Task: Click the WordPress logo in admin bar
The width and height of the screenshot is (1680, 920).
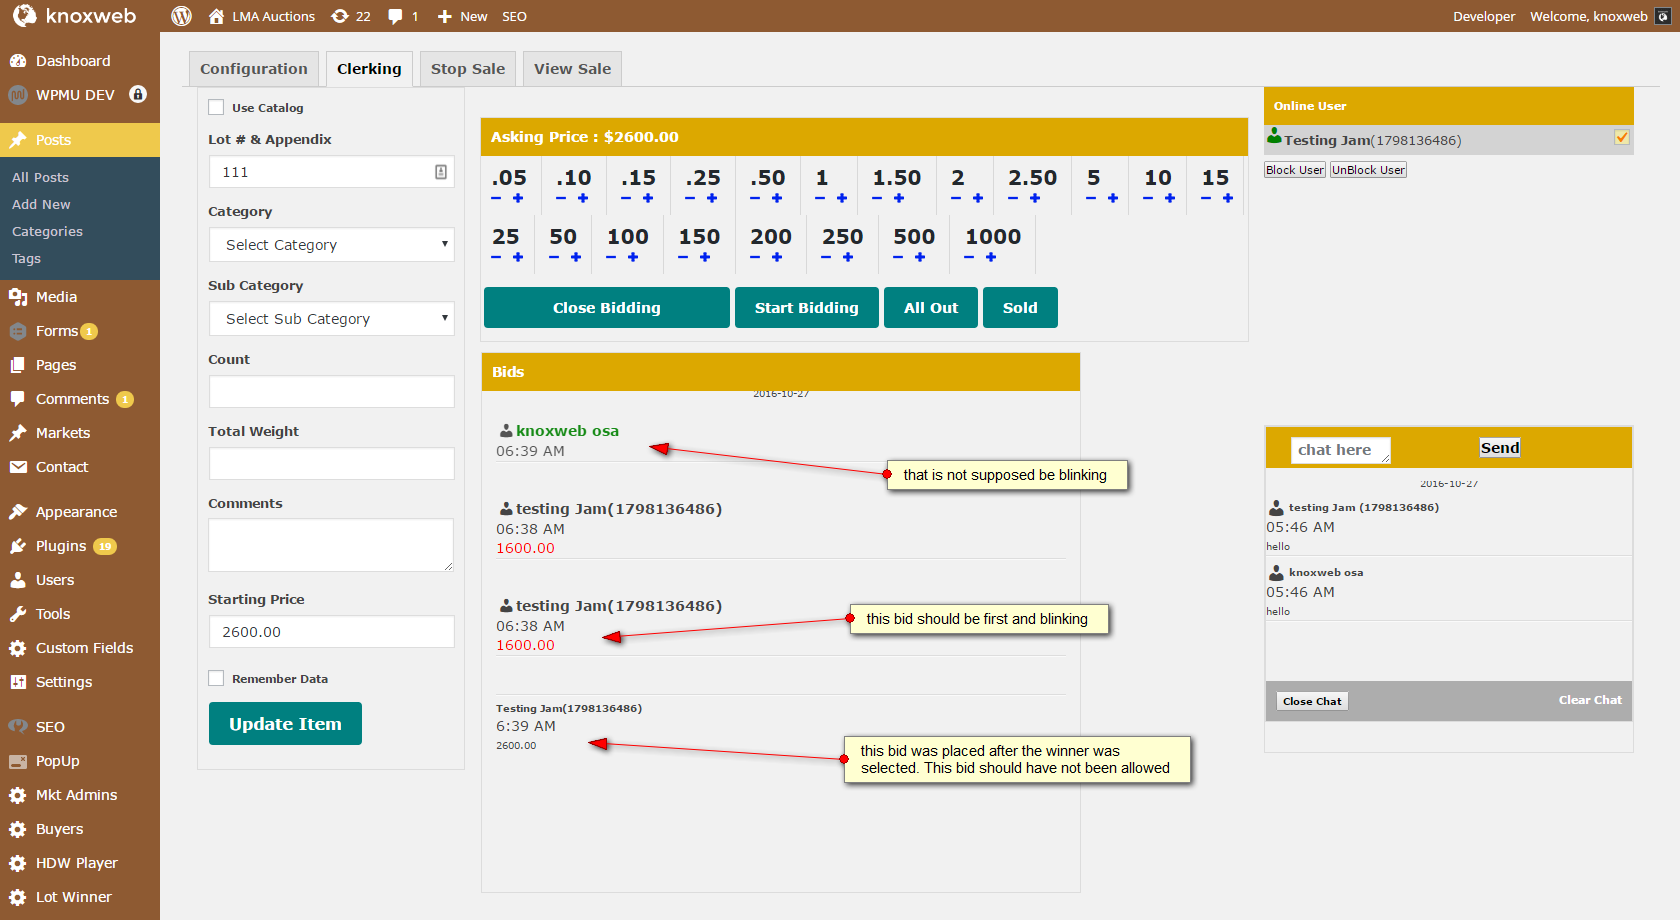Action: click(x=181, y=16)
